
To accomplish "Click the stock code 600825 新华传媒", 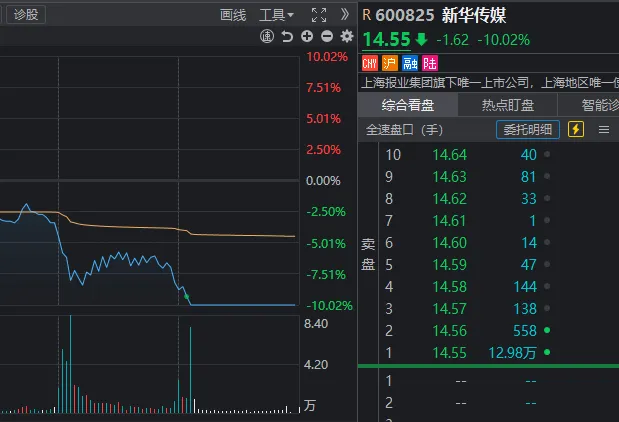I will 441,15.
